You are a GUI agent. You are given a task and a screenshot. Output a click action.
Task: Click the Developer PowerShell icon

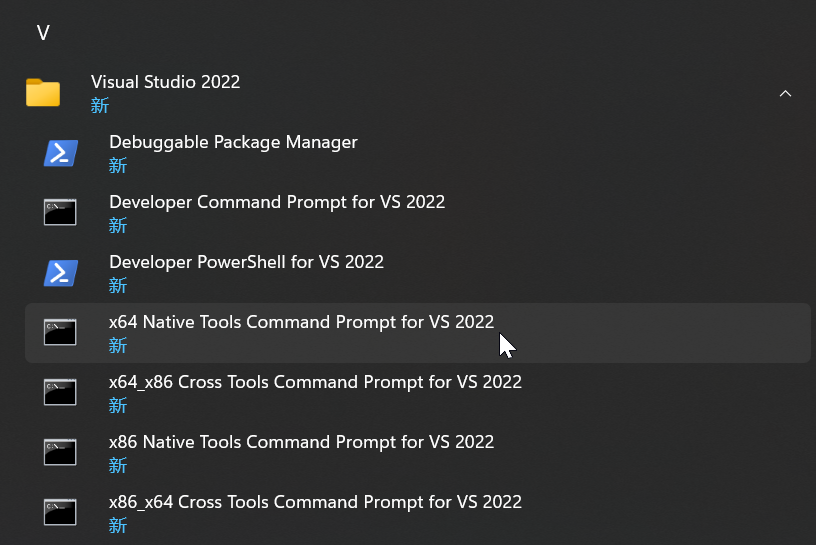click(x=61, y=273)
